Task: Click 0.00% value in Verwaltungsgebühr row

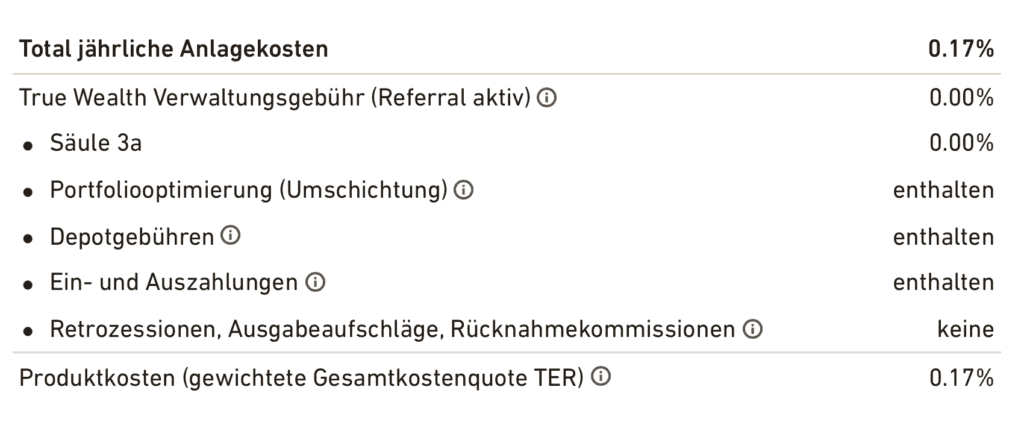Action: 961,98
